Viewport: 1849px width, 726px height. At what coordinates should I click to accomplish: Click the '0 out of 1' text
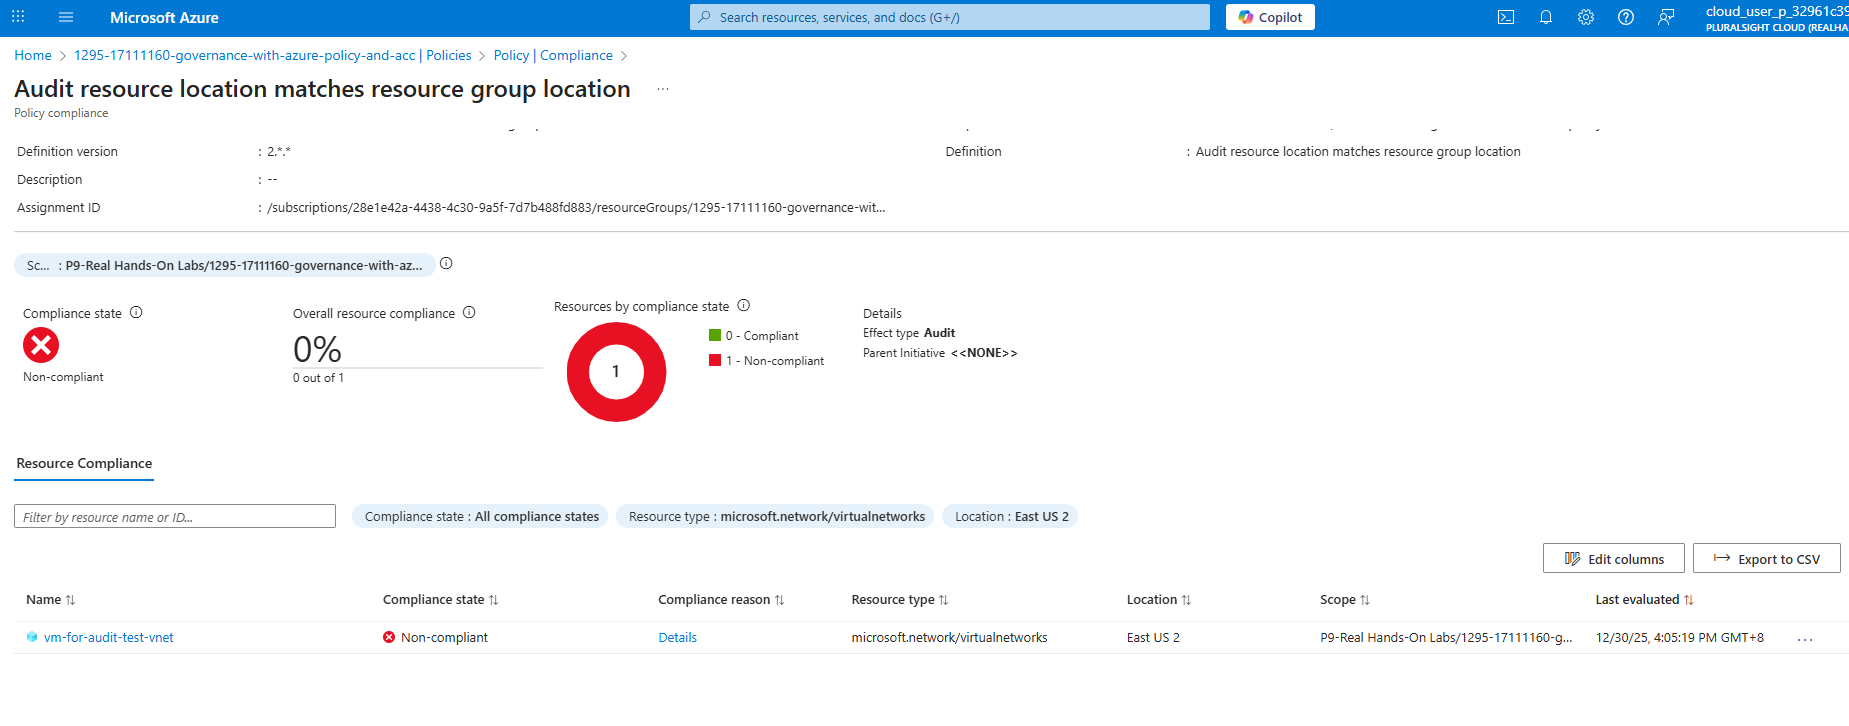click(x=318, y=378)
